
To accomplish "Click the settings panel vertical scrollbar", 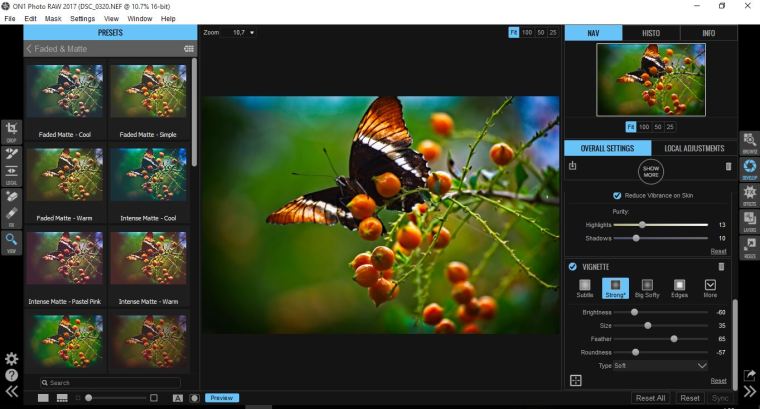I will pos(735,344).
